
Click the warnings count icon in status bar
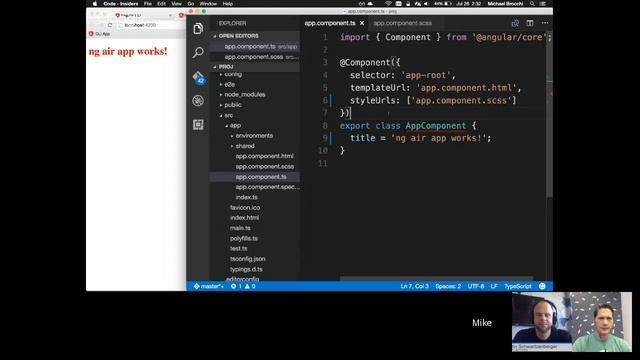[250, 286]
